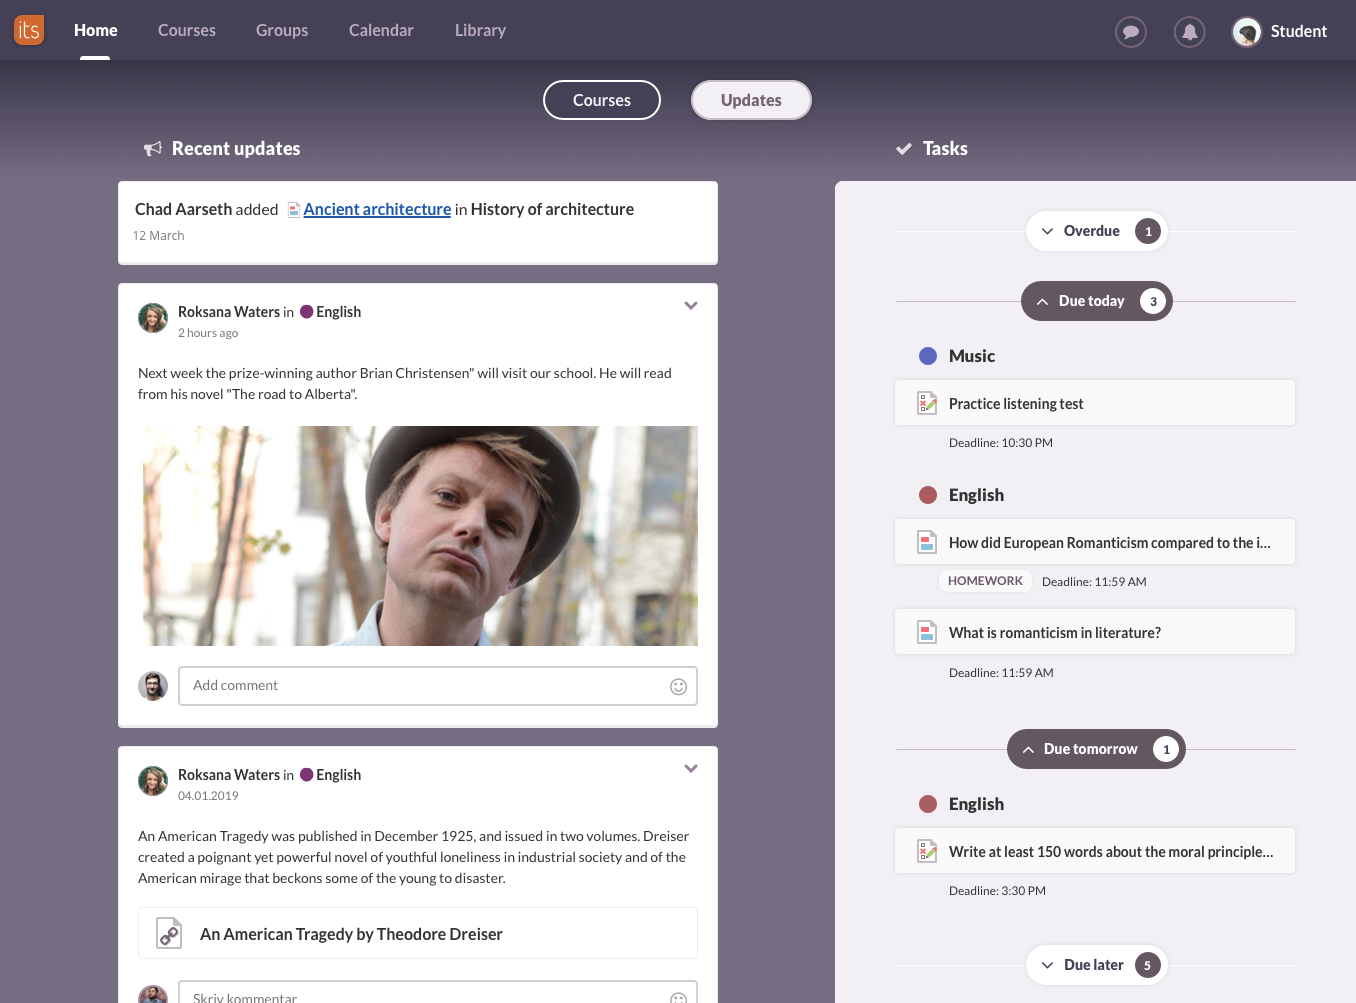Open What is romanticism in literature task
Image resolution: width=1356 pixels, height=1003 pixels.
[x=1054, y=633]
